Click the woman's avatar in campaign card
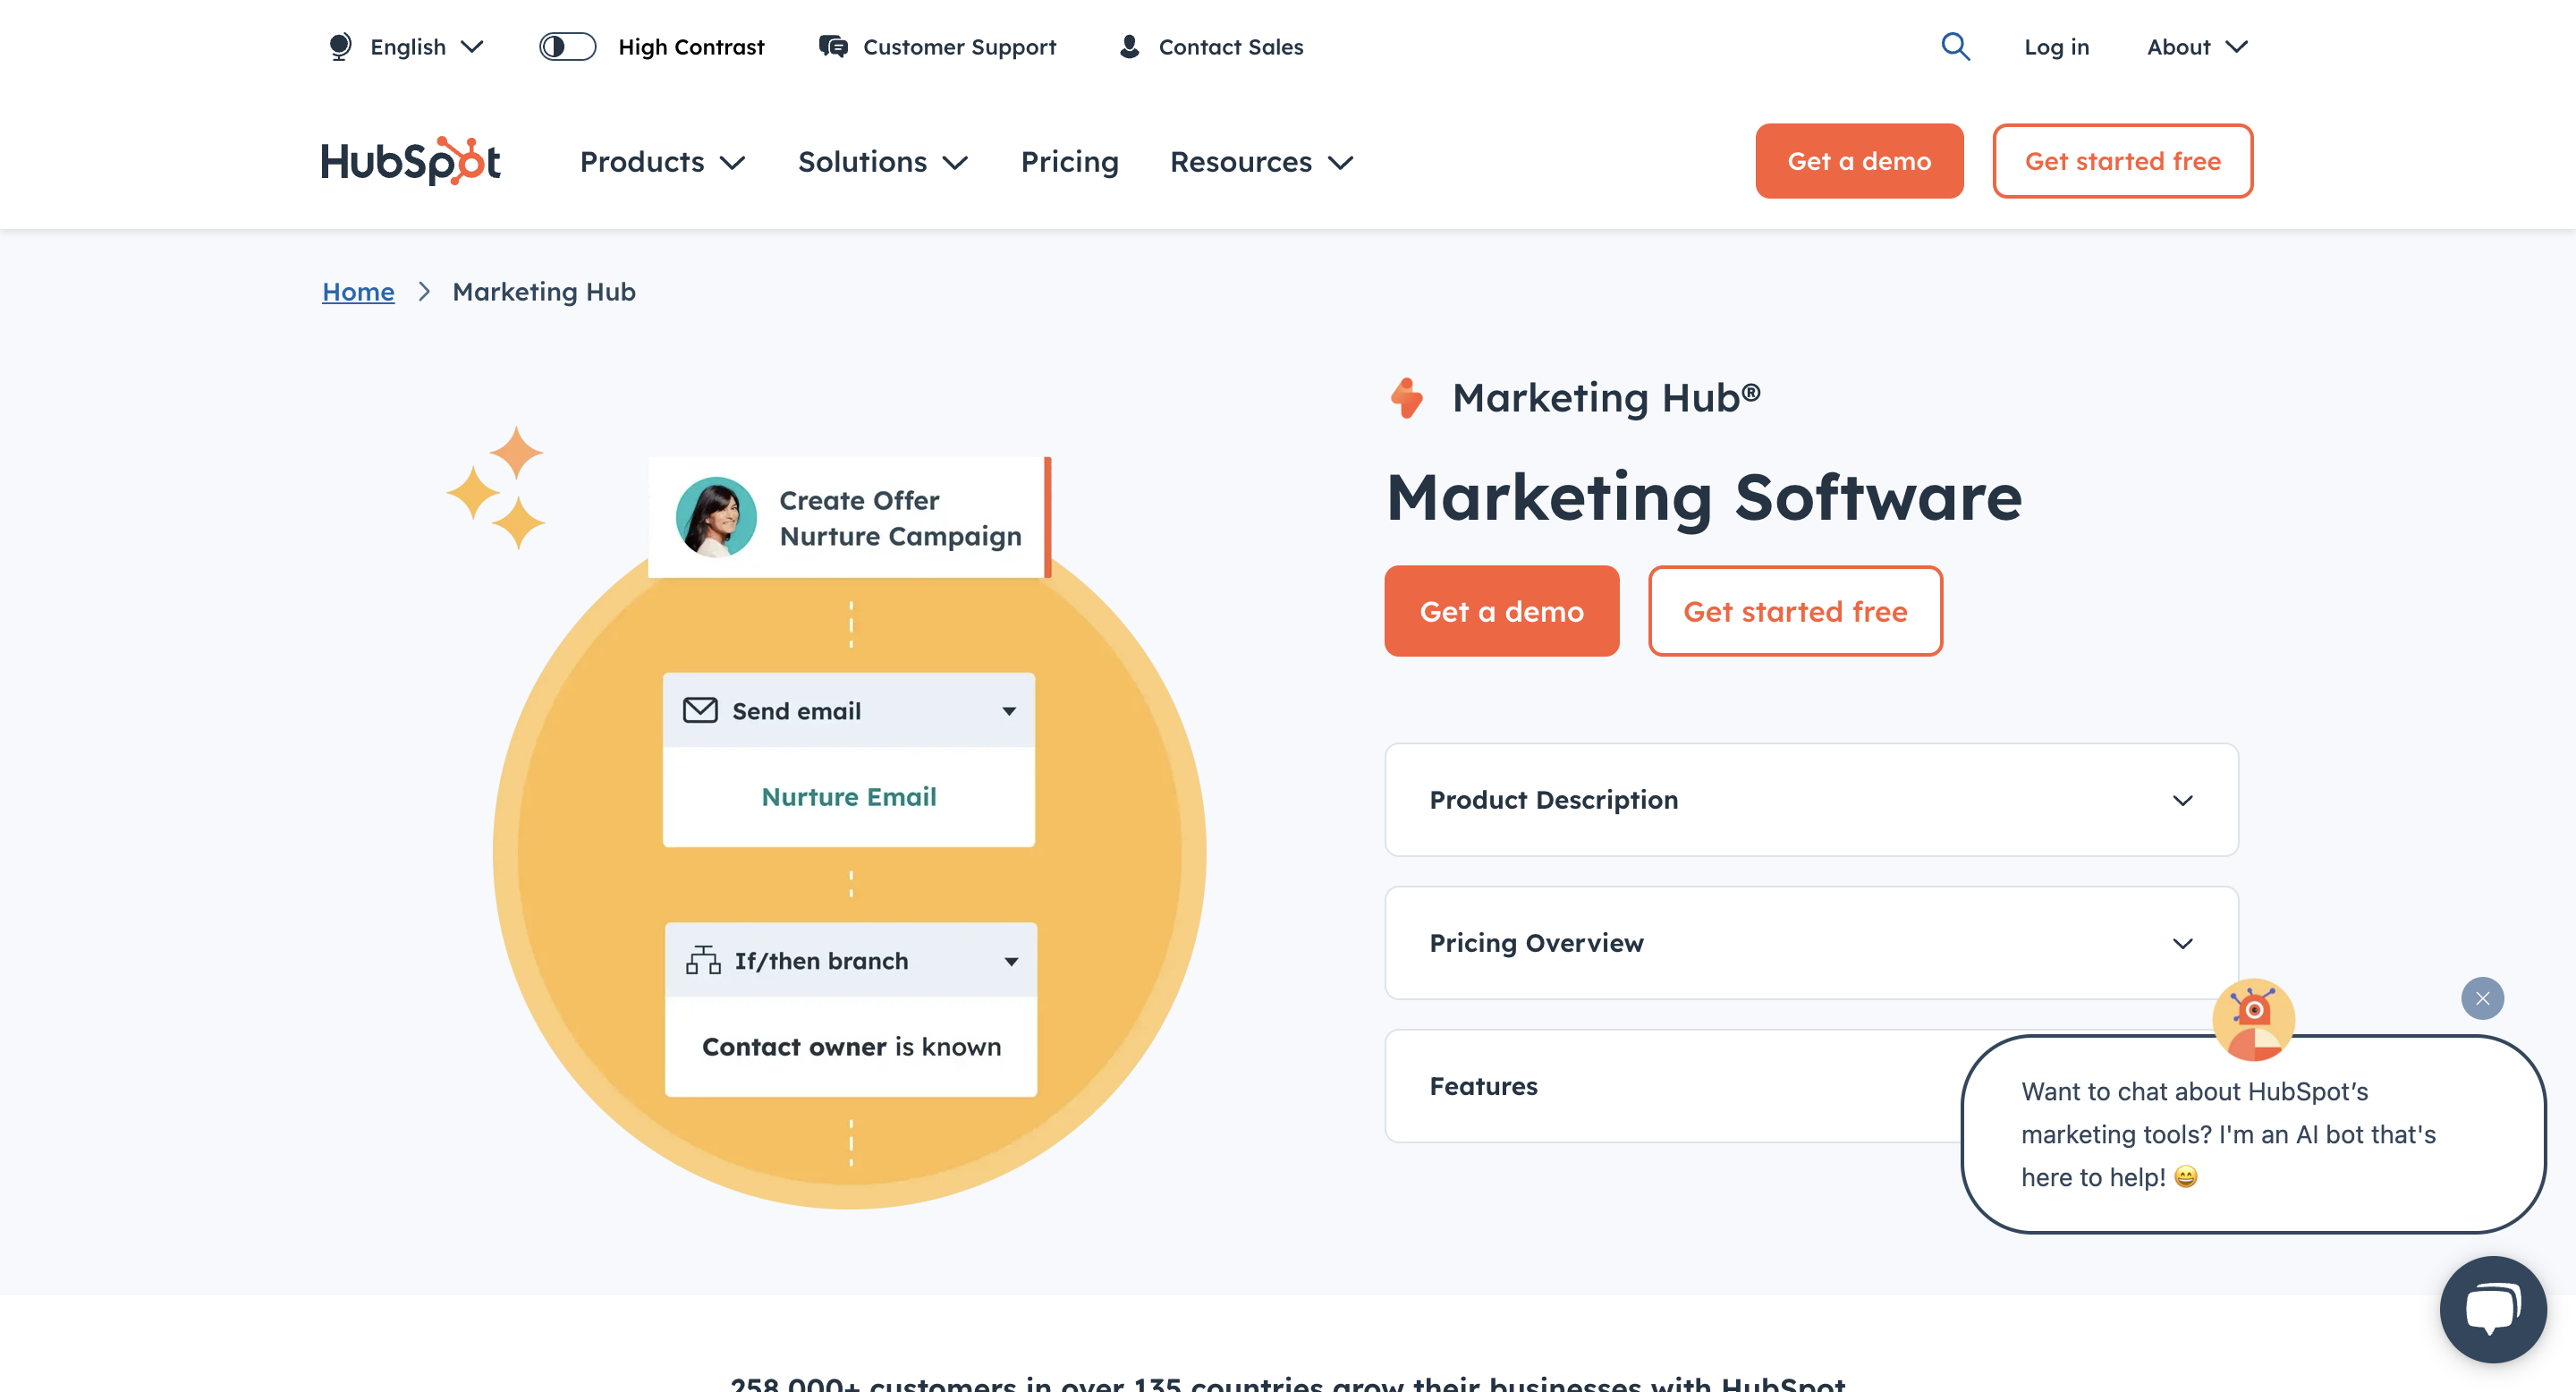 tap(716, 517)
